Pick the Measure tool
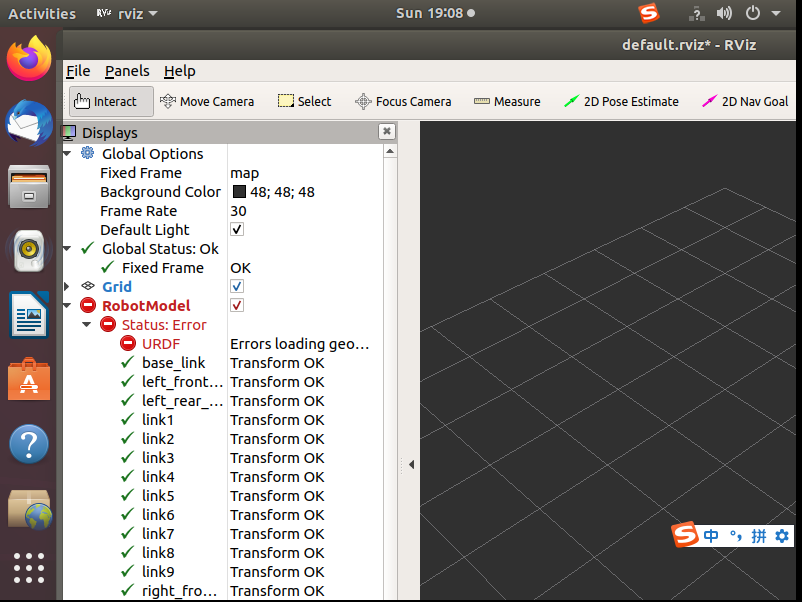Screen dimensions: 803x610 [x=507, y=101]
